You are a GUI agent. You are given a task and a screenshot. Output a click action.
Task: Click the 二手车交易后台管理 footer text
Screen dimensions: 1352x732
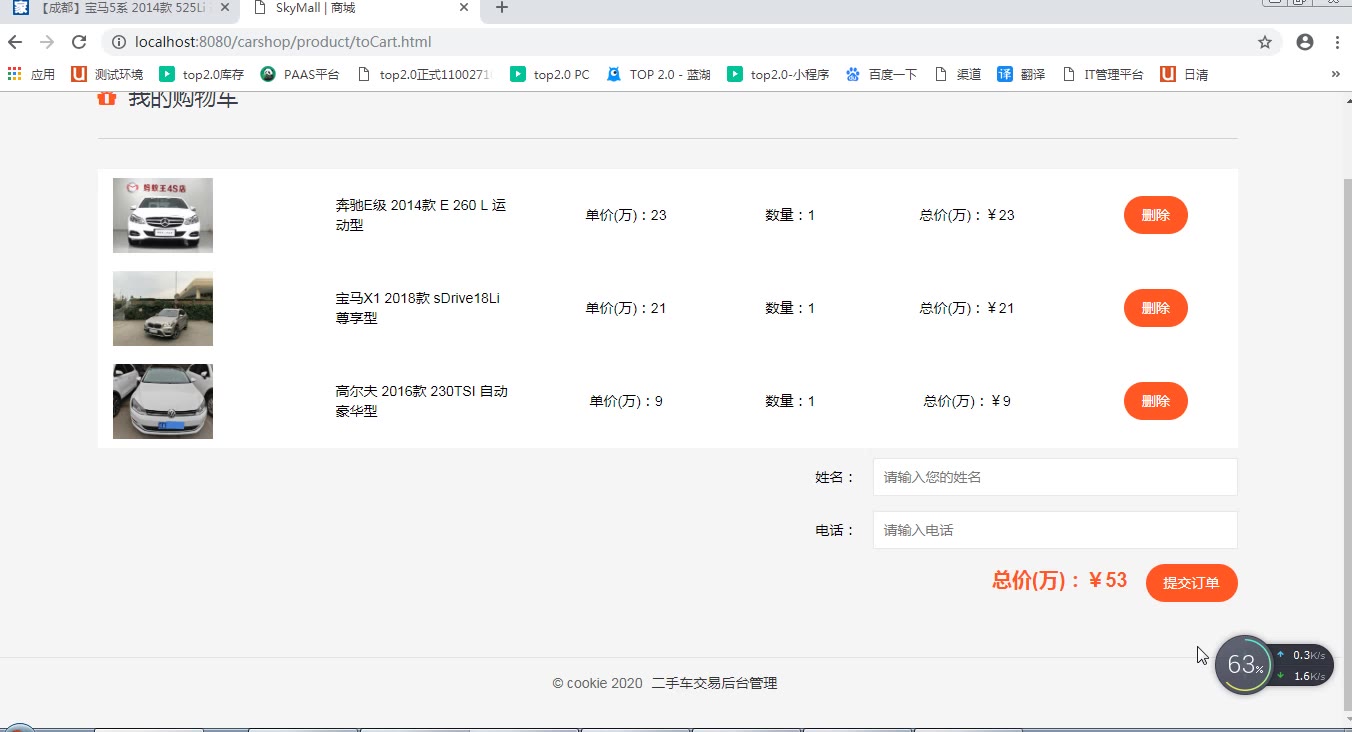pos(714,683)
